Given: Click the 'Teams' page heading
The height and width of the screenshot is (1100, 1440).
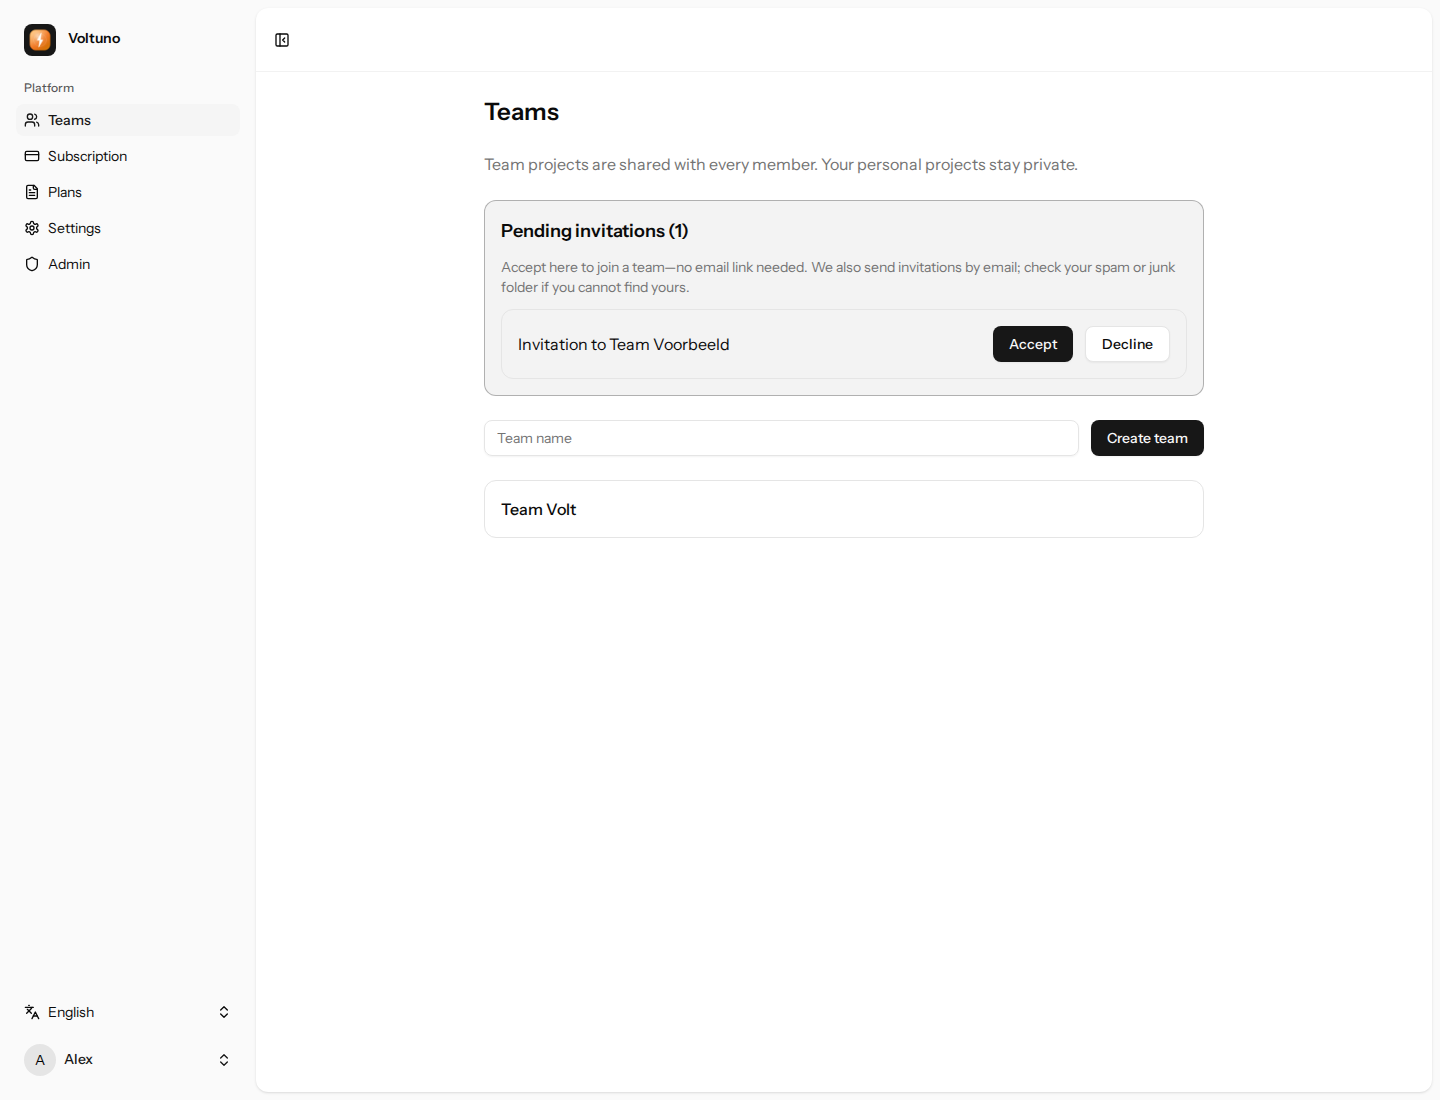Looking at the screenshot, I should click(x=521, y=112).
